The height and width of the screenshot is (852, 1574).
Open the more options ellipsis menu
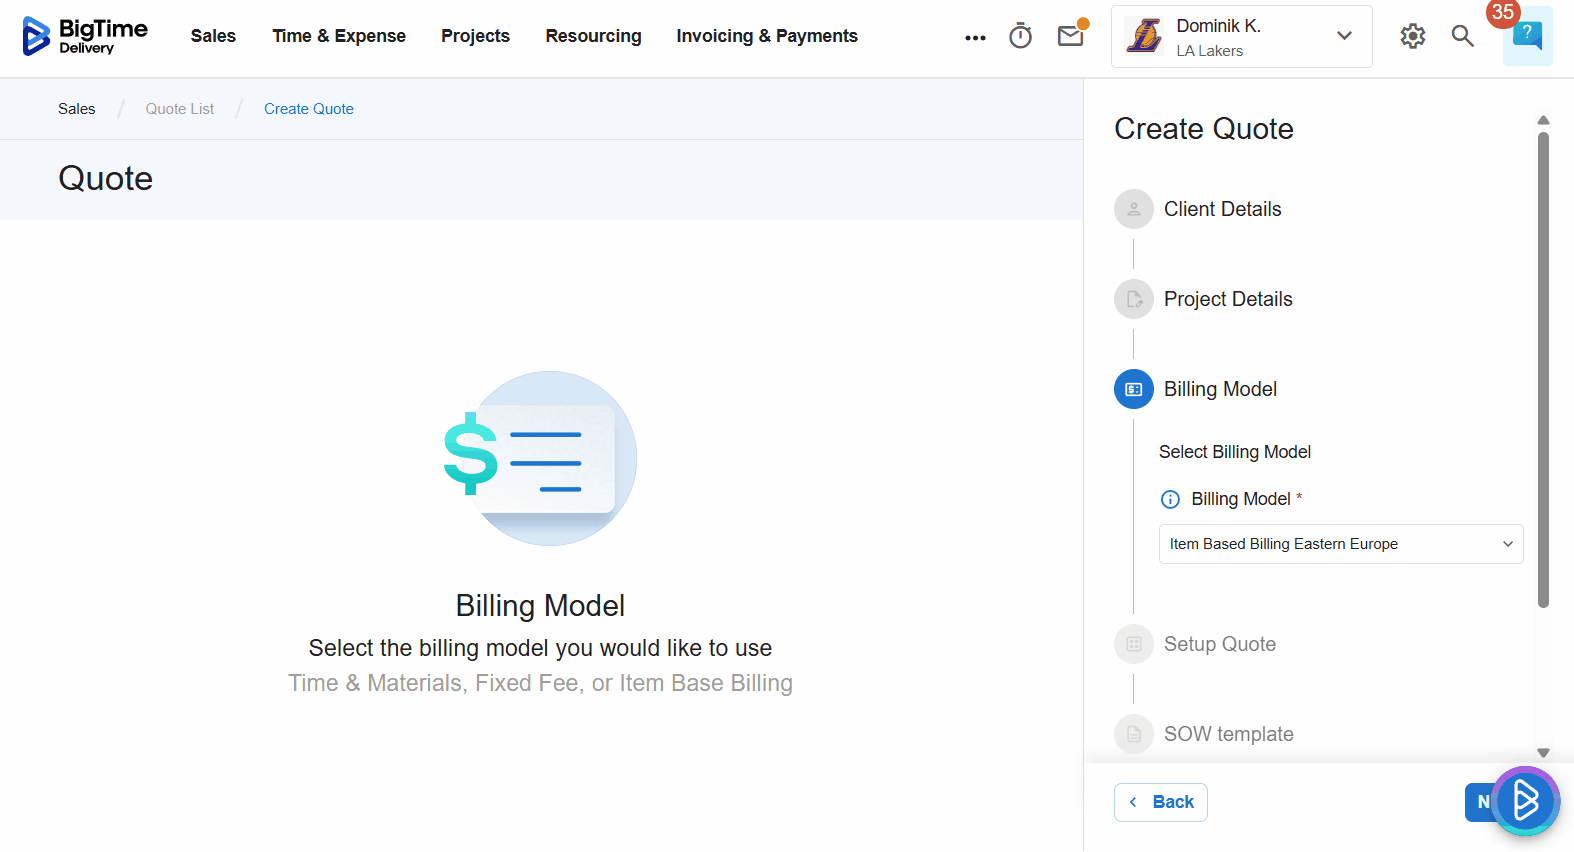click(975, 37)
